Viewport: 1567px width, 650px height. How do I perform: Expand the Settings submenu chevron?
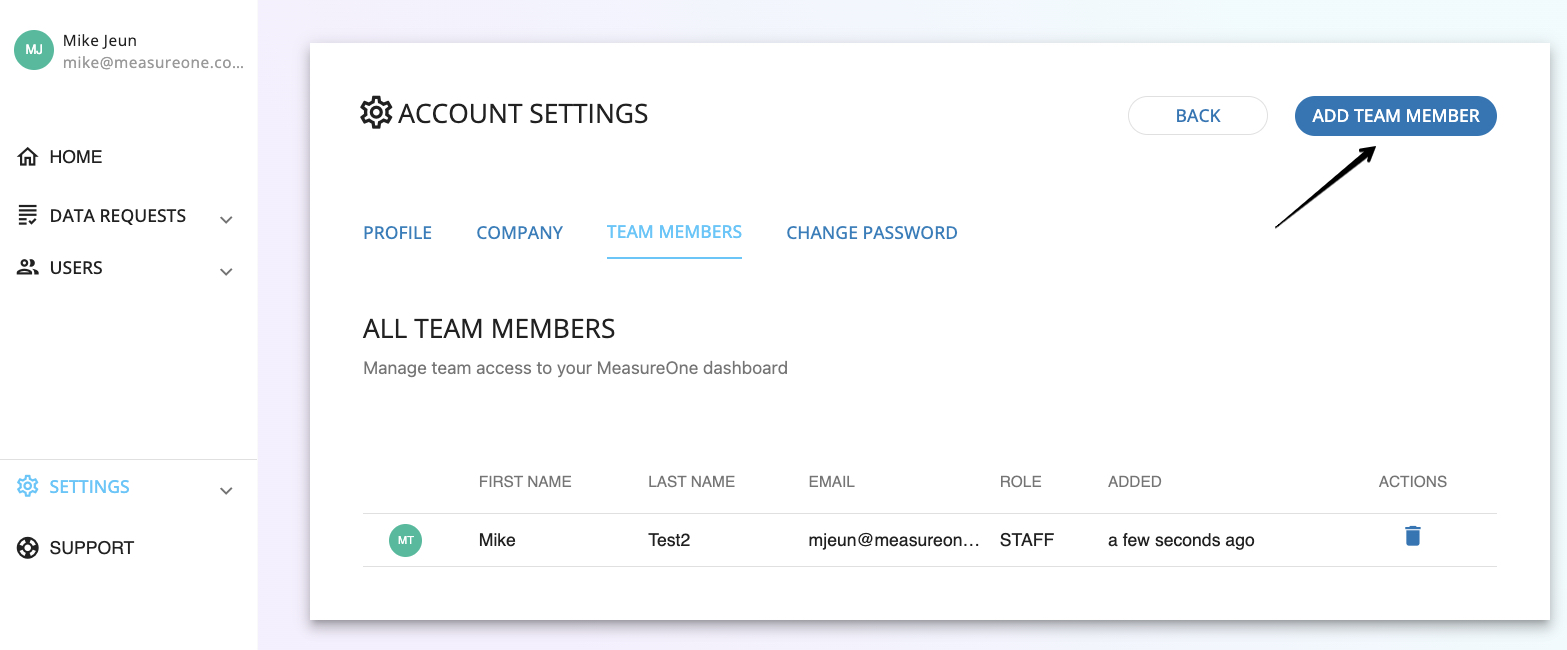(226, 490)
